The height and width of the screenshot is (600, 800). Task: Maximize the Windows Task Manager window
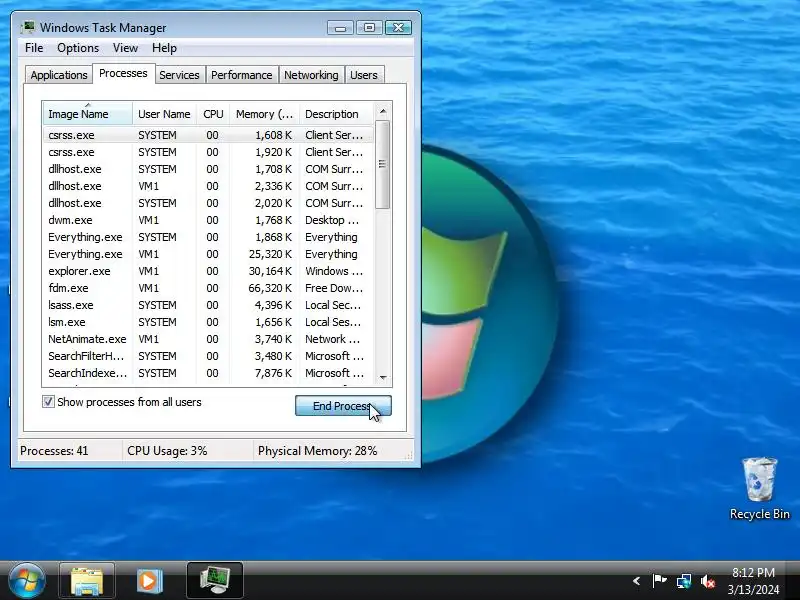click(369, 28)
